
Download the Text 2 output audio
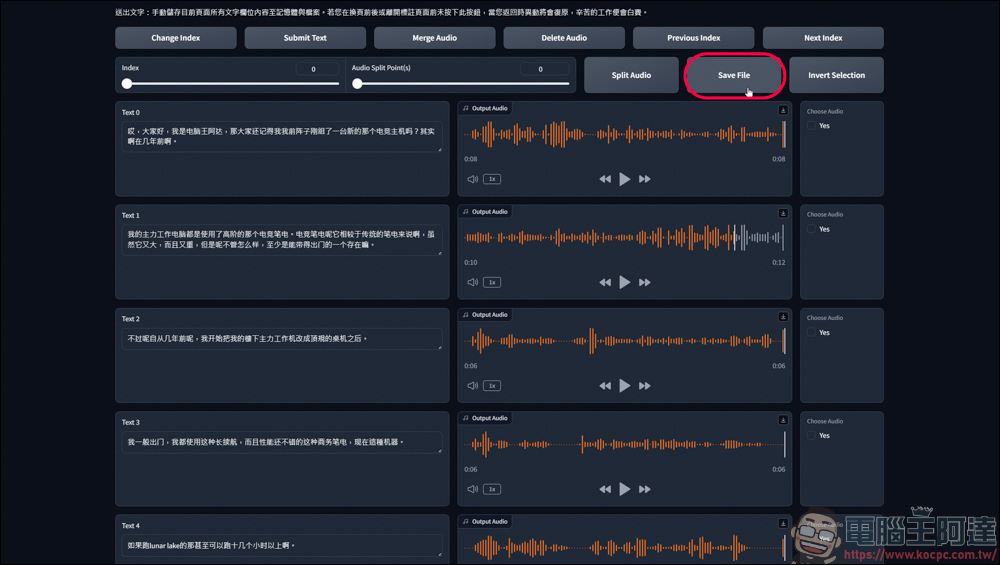pos(783,316)
